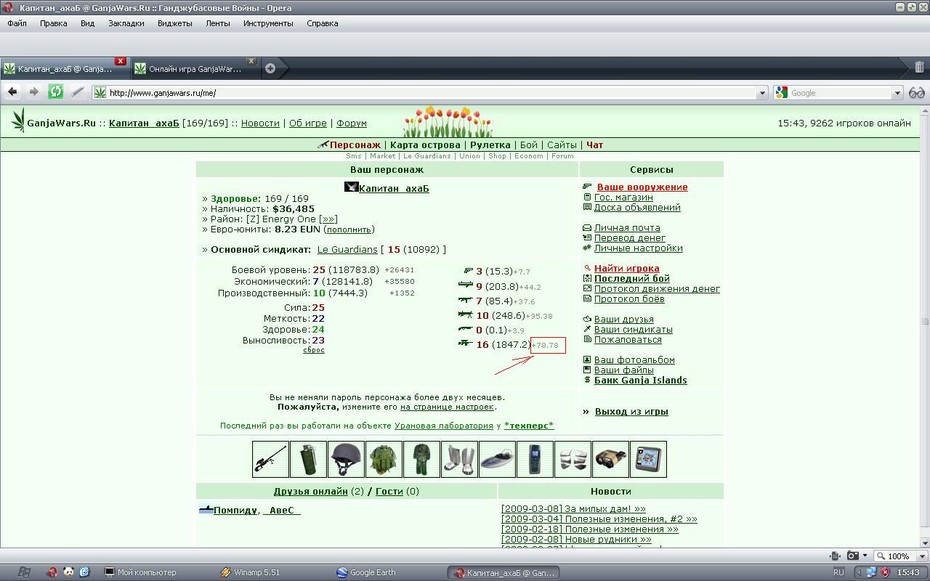
Task: Click Выход из игры link
Action: tap(631, 411)
